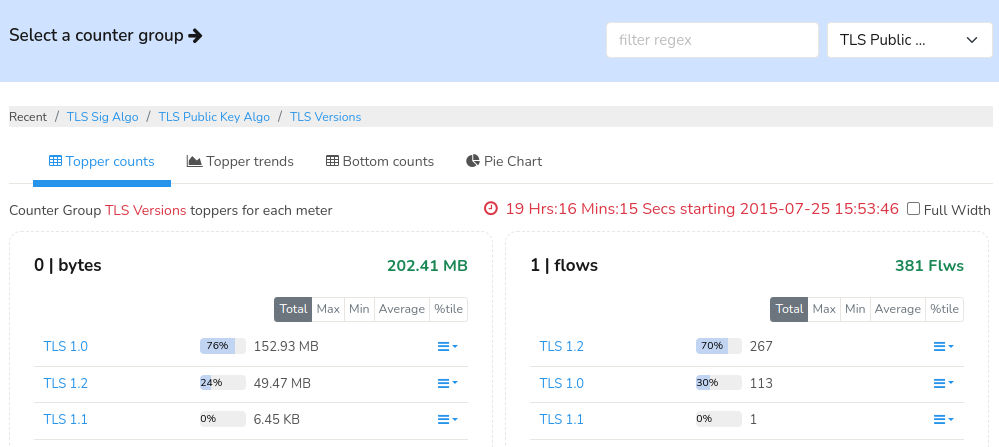Click the 113 flows value
Viewport: 999px width, 447px height.
[761, 383]
